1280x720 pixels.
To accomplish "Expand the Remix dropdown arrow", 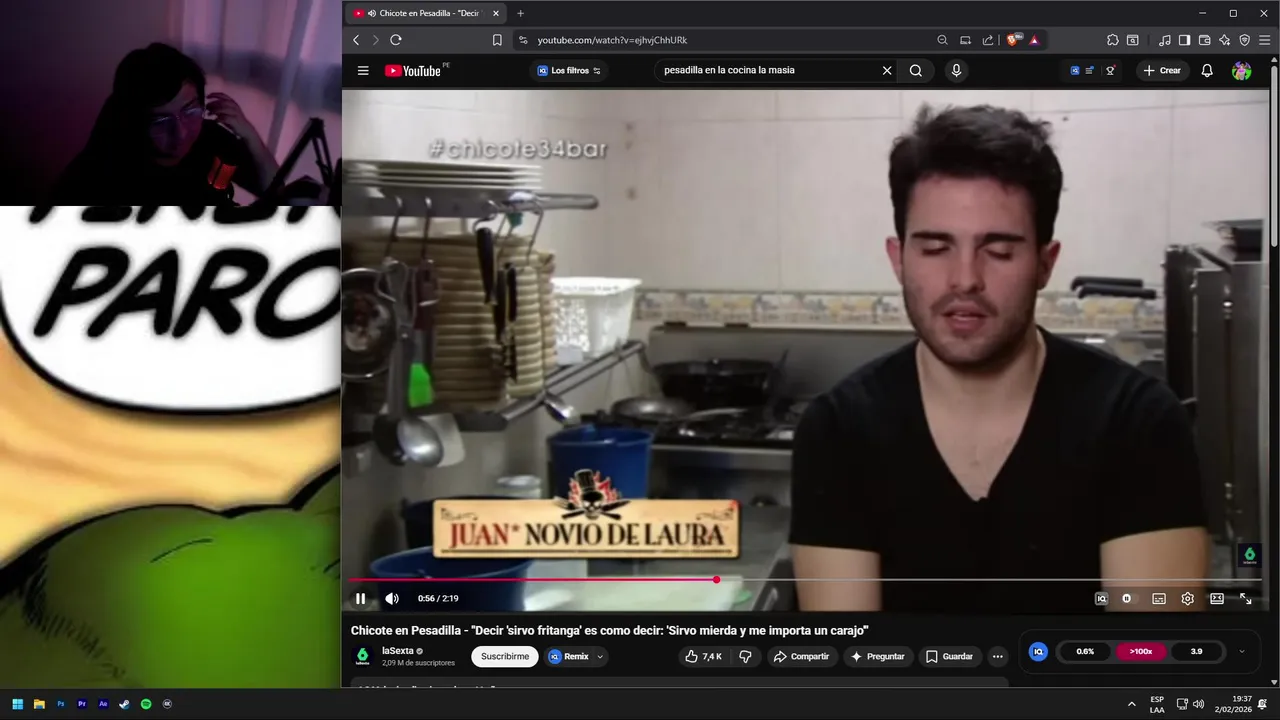I will [x=600, y=657].
